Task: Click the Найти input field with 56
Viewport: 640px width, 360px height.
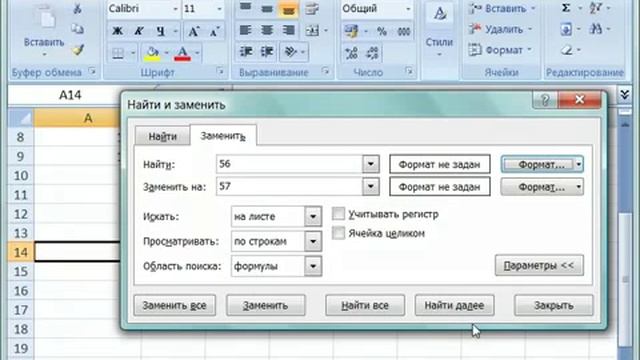Action: [289, 164]
